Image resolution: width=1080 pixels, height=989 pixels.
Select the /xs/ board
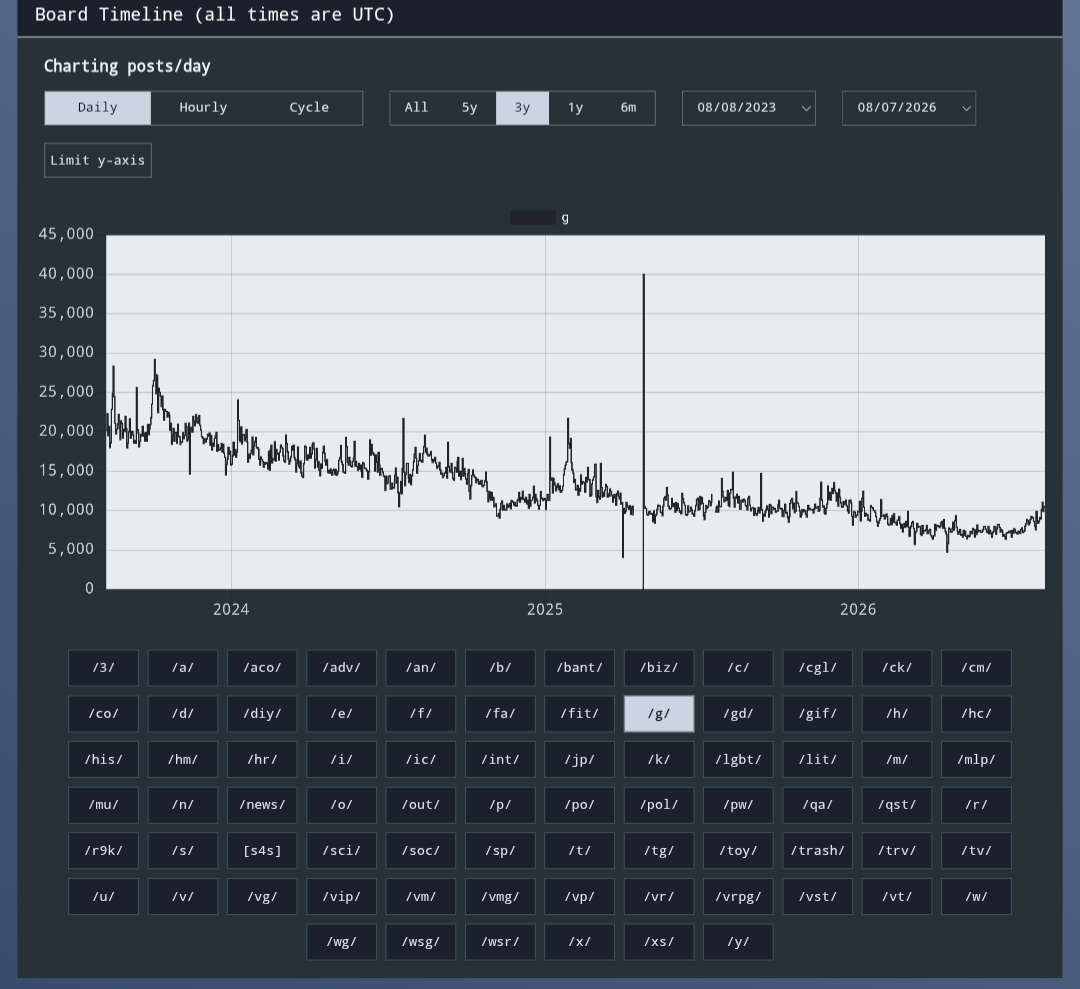coord(659,942)
